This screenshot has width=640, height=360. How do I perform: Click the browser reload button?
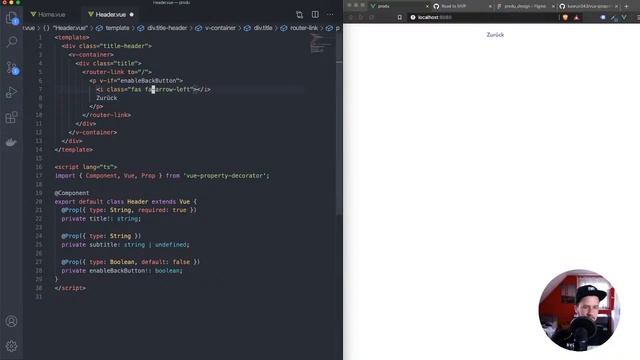[371, 18]
